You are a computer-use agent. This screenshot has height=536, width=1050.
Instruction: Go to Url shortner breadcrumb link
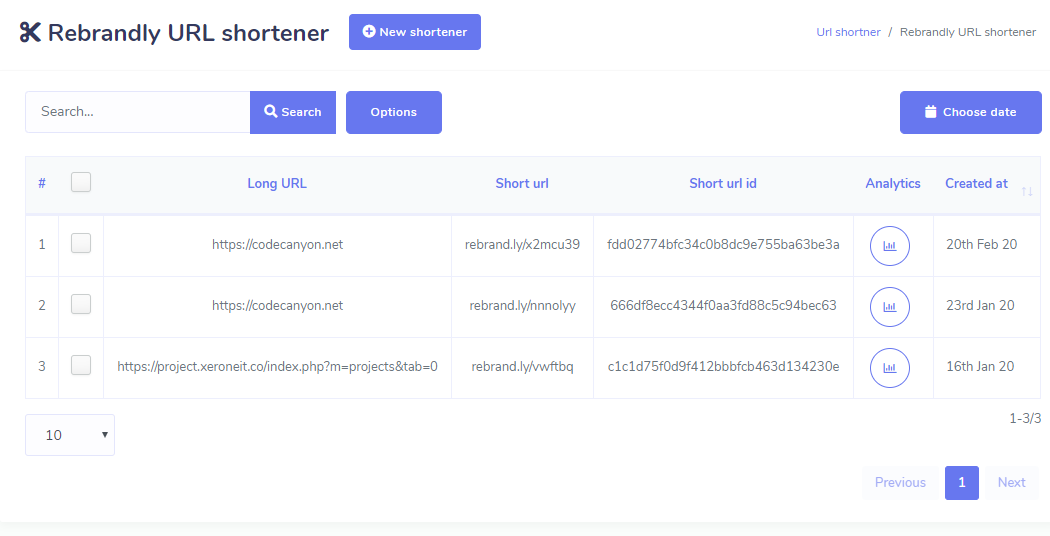pos(848,32)
